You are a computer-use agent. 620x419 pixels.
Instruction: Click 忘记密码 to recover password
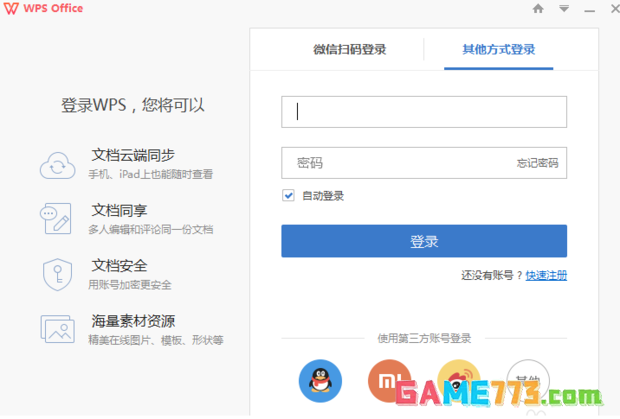coord(537,163)
